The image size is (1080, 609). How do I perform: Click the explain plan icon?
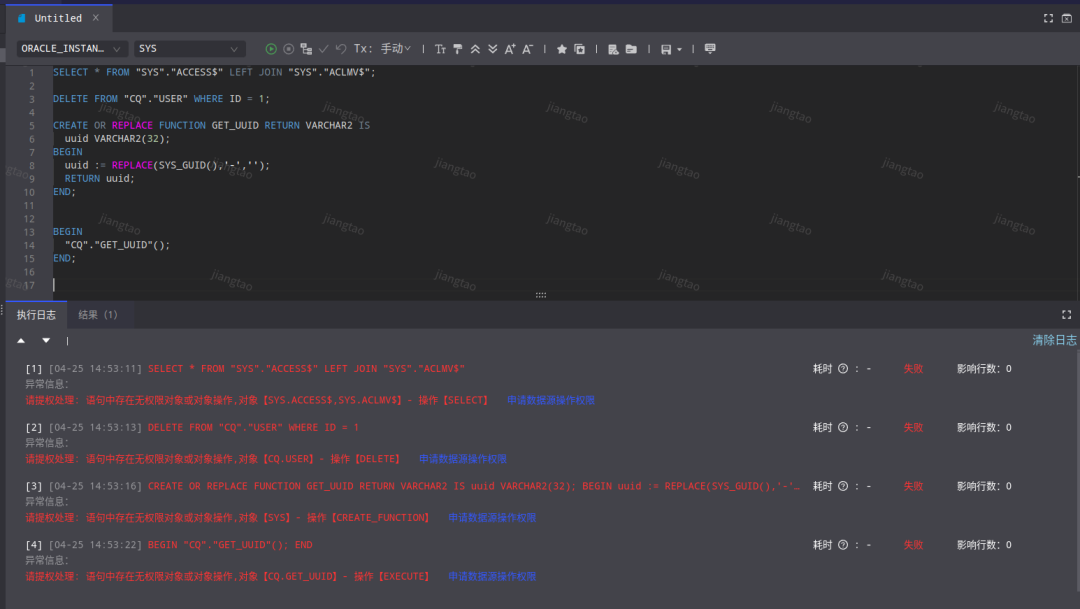[306, 49]
